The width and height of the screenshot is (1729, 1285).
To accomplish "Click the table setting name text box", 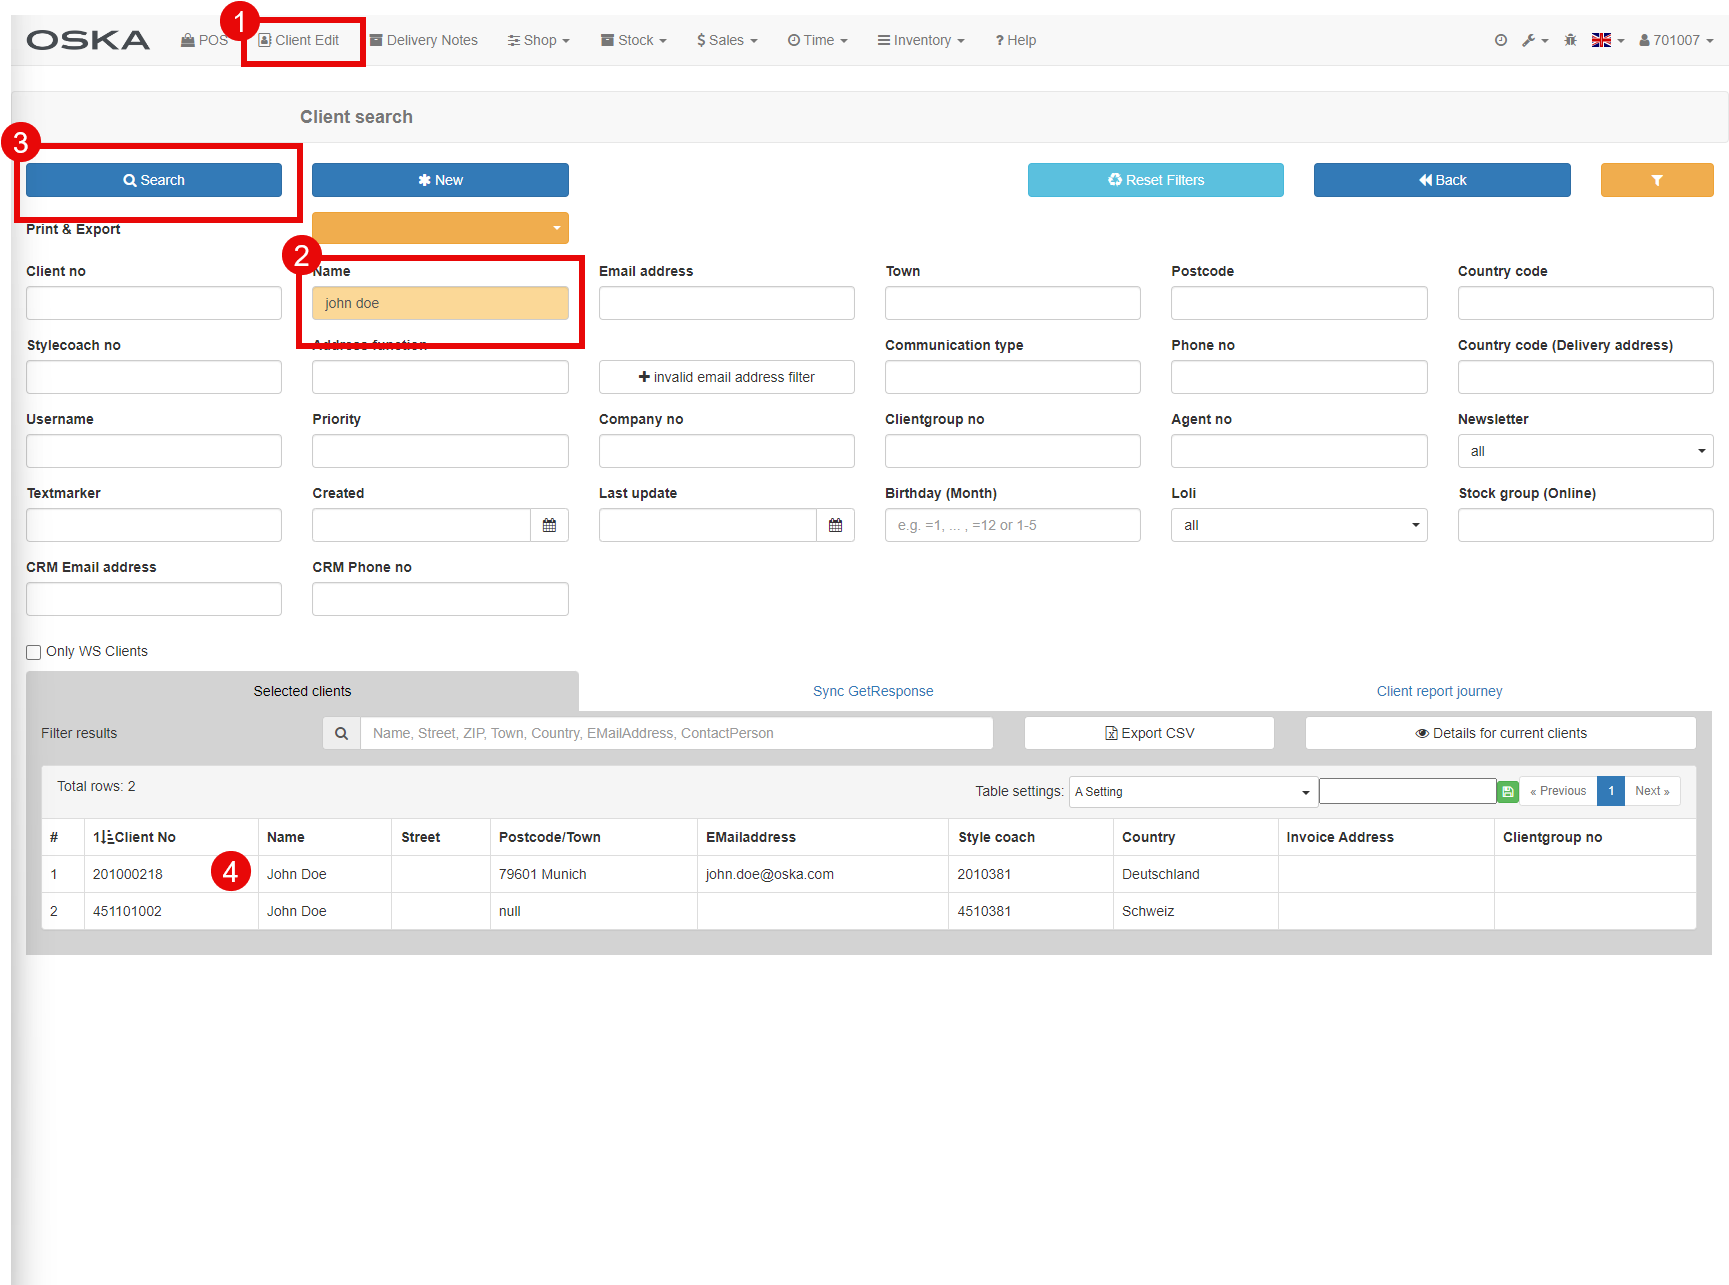I will pos(1408,791).
